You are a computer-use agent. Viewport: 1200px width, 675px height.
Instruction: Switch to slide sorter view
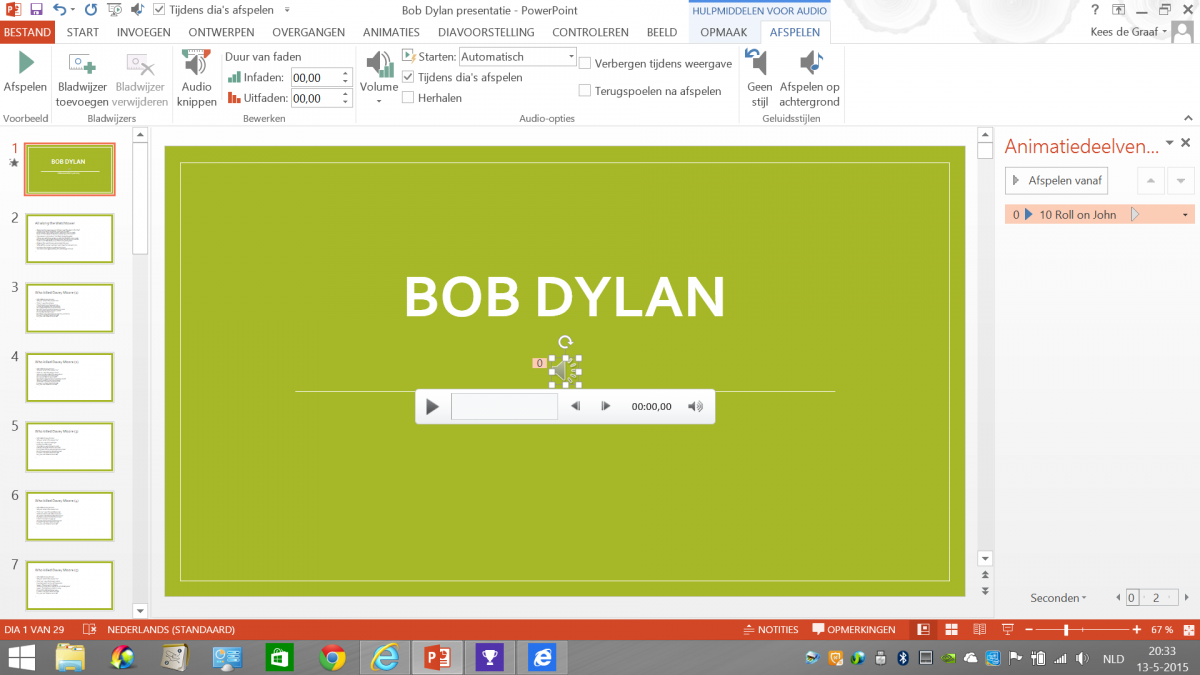coord(952,630)
